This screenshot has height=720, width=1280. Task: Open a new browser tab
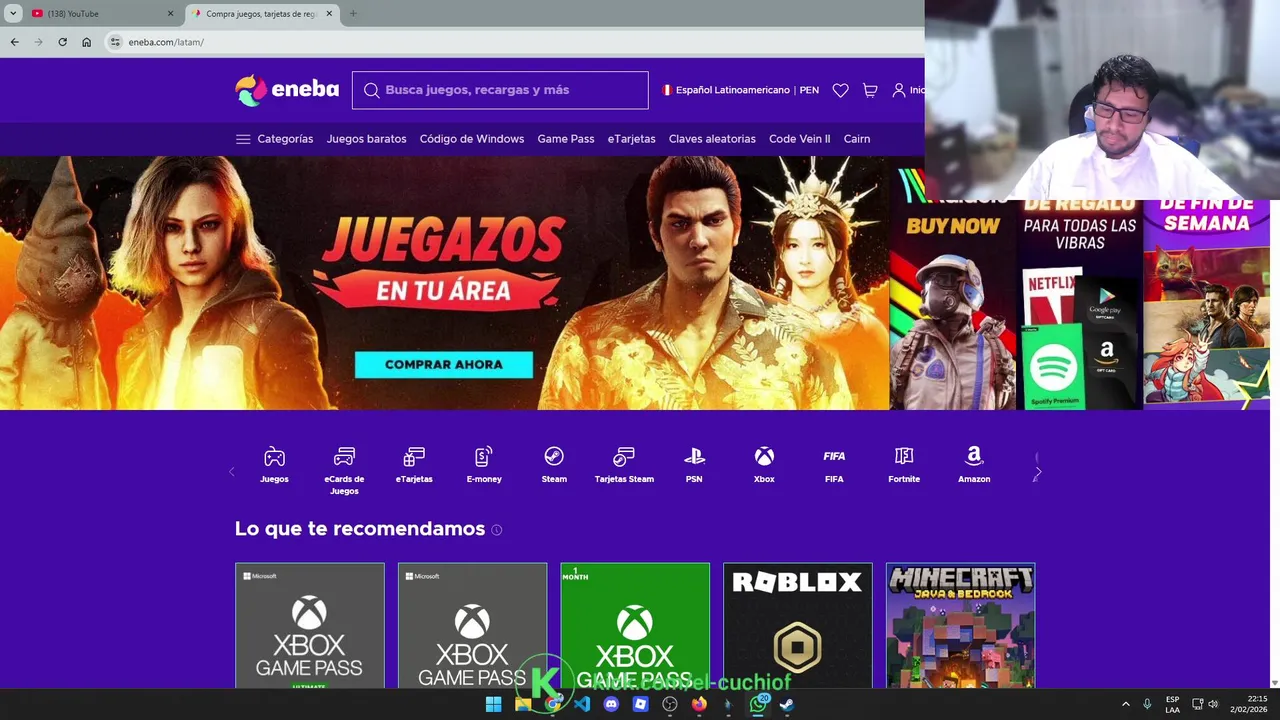pos(353,14)
